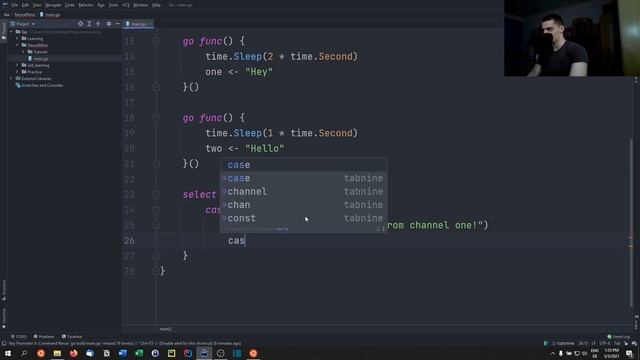Image resolution: width=640 pixels, height=360 pixels.
Task: Expand the old_learning folder
Action: coord(17,65)
